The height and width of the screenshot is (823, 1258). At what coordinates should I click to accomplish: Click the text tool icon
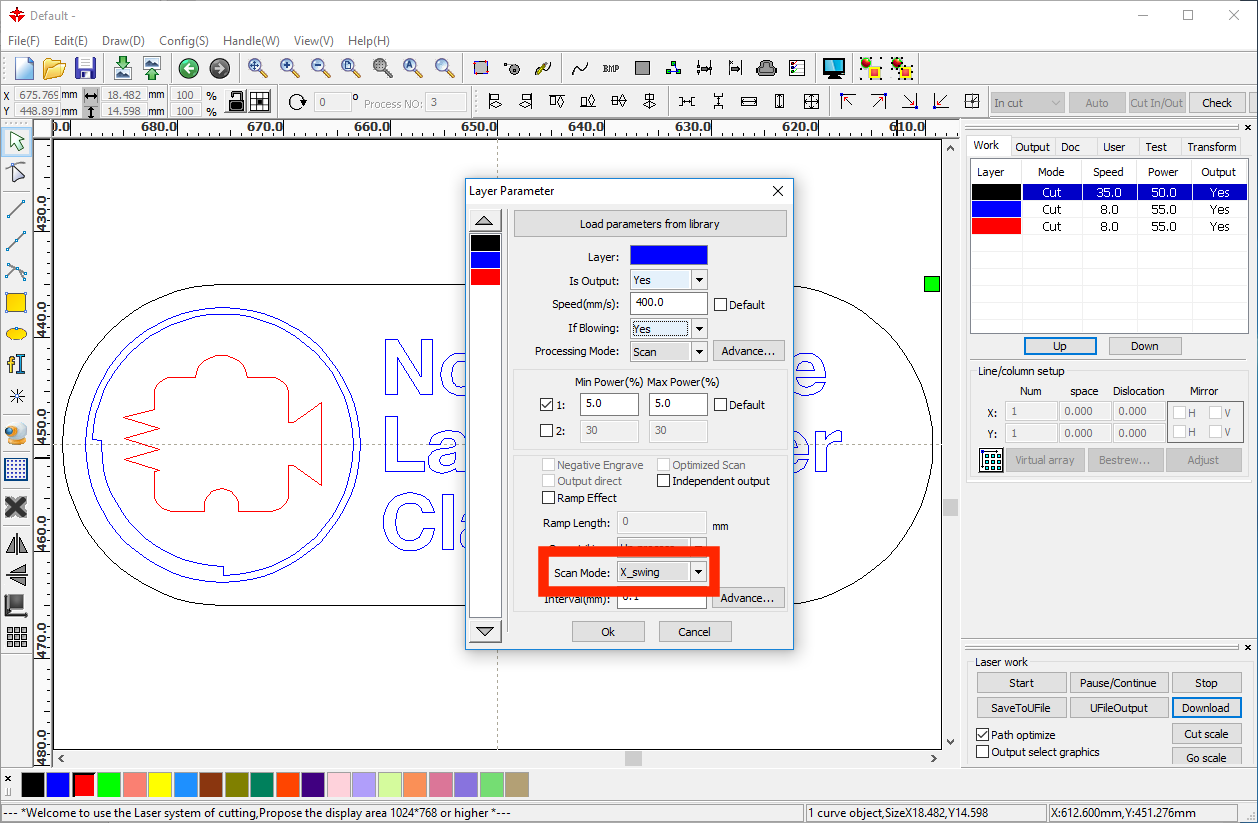[16, 364]
